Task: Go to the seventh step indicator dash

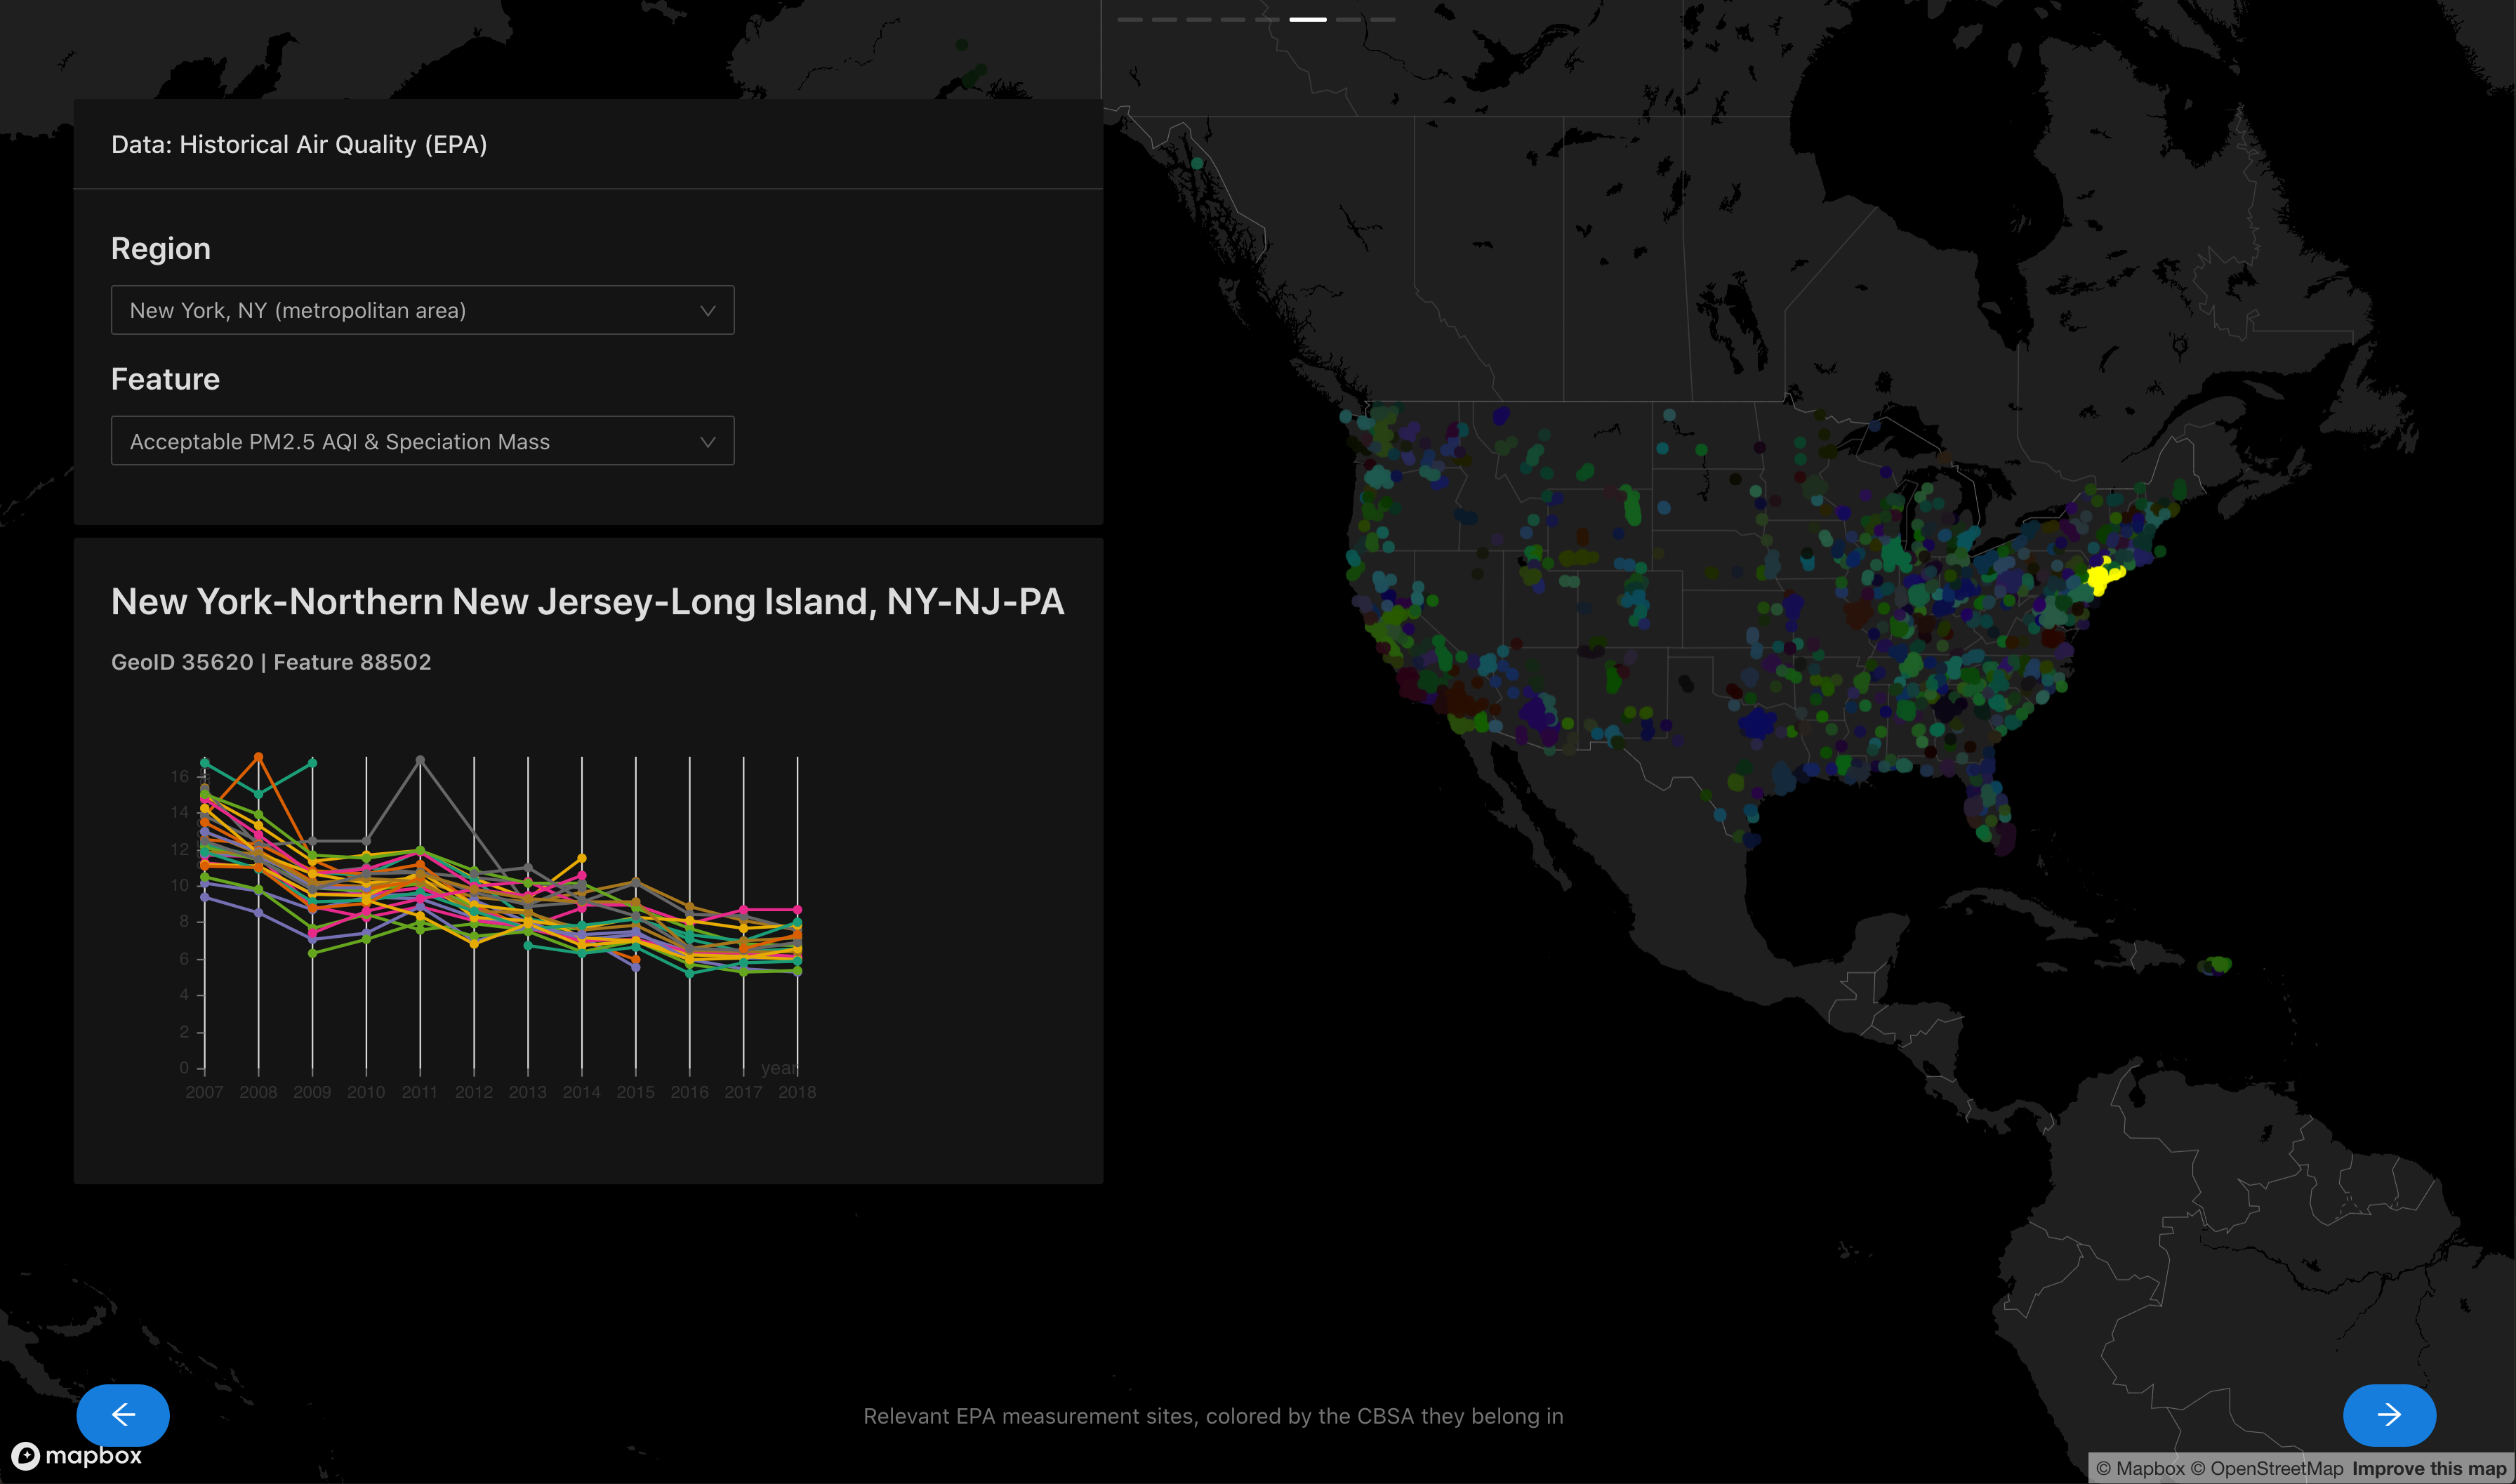Action: pos(1348,19)
